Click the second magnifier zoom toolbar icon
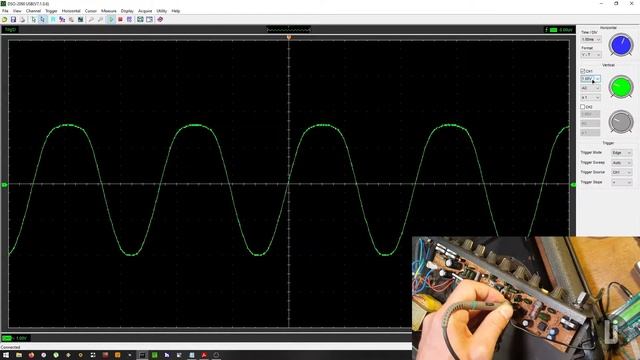 click(x=100, y=20)
